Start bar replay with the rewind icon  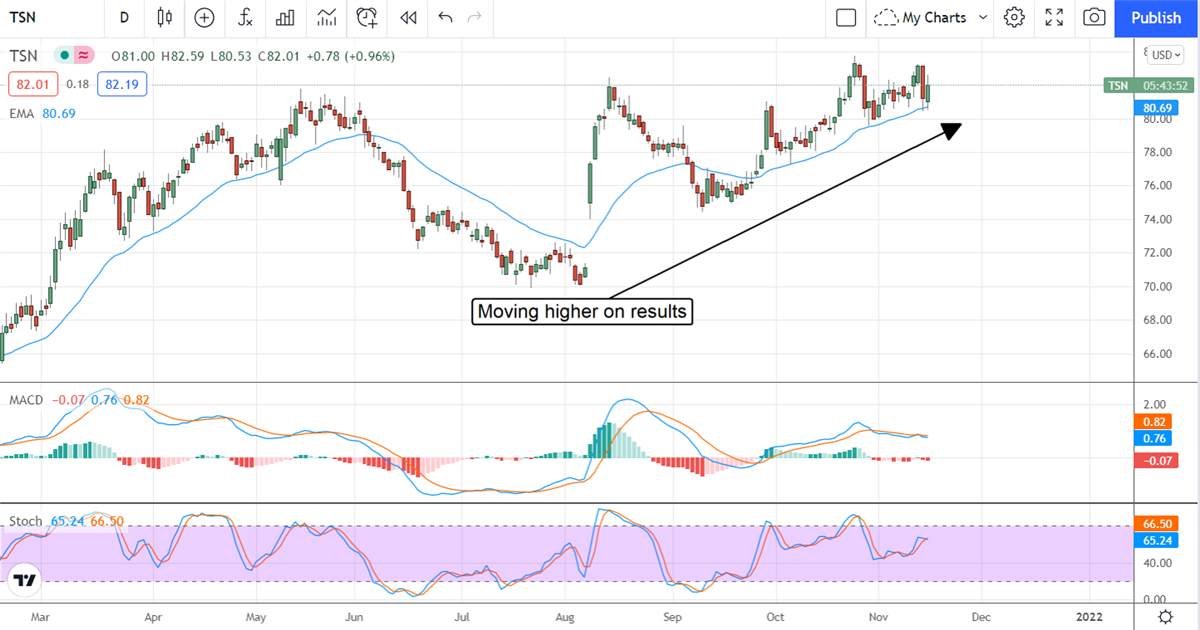(x=408, y=17)
